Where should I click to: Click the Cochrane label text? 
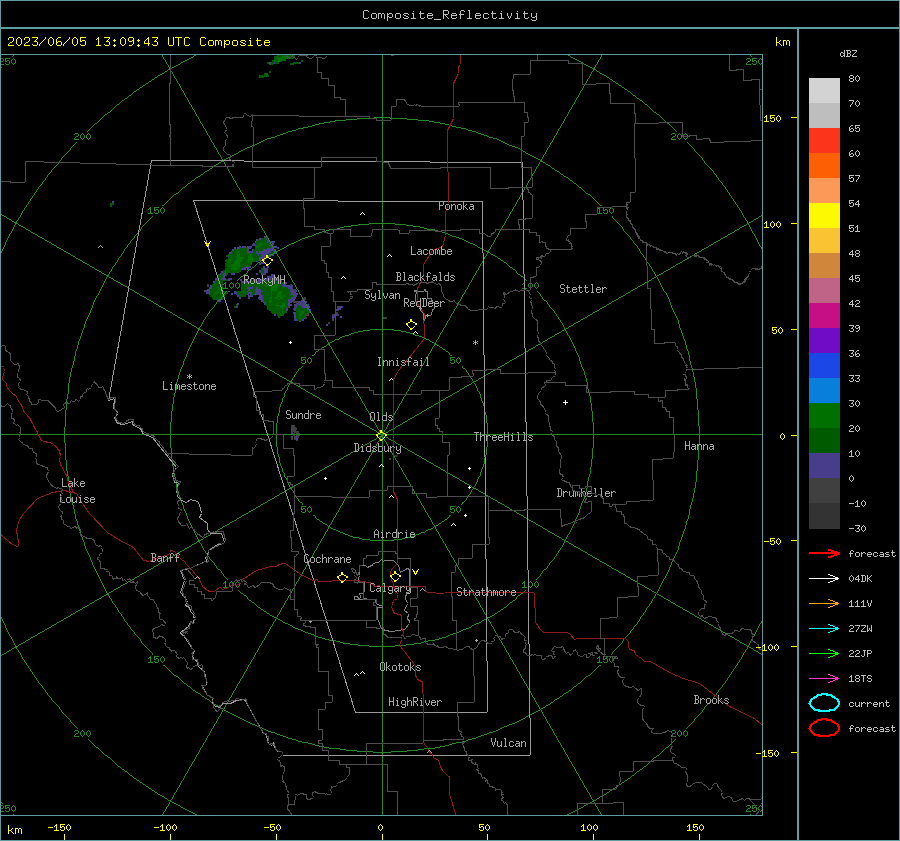click(x=327, y=559)
